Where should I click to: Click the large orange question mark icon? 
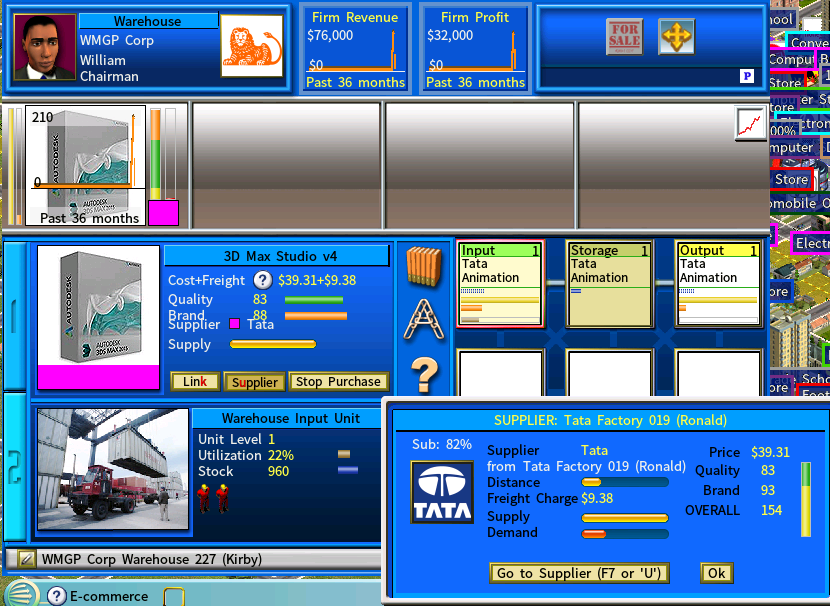(x=425, y=374)
